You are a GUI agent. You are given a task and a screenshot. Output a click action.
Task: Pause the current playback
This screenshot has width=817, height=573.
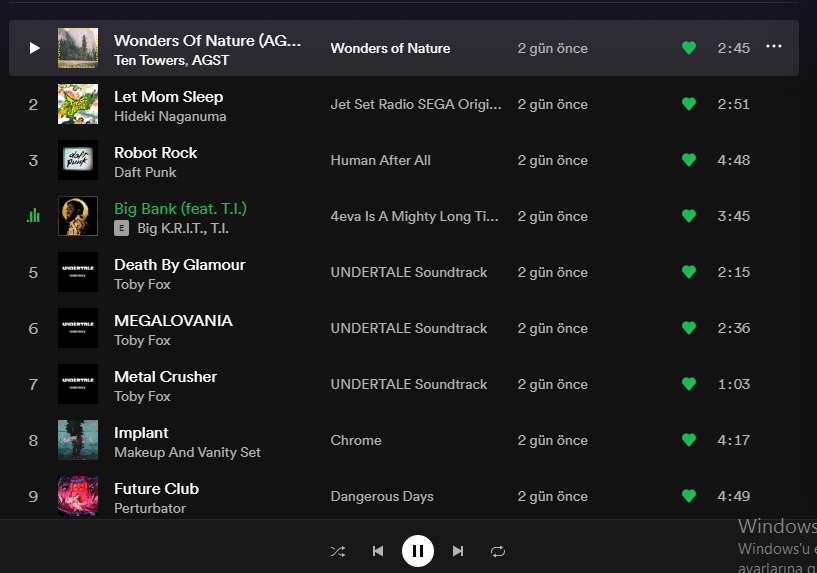coord(417,551)
